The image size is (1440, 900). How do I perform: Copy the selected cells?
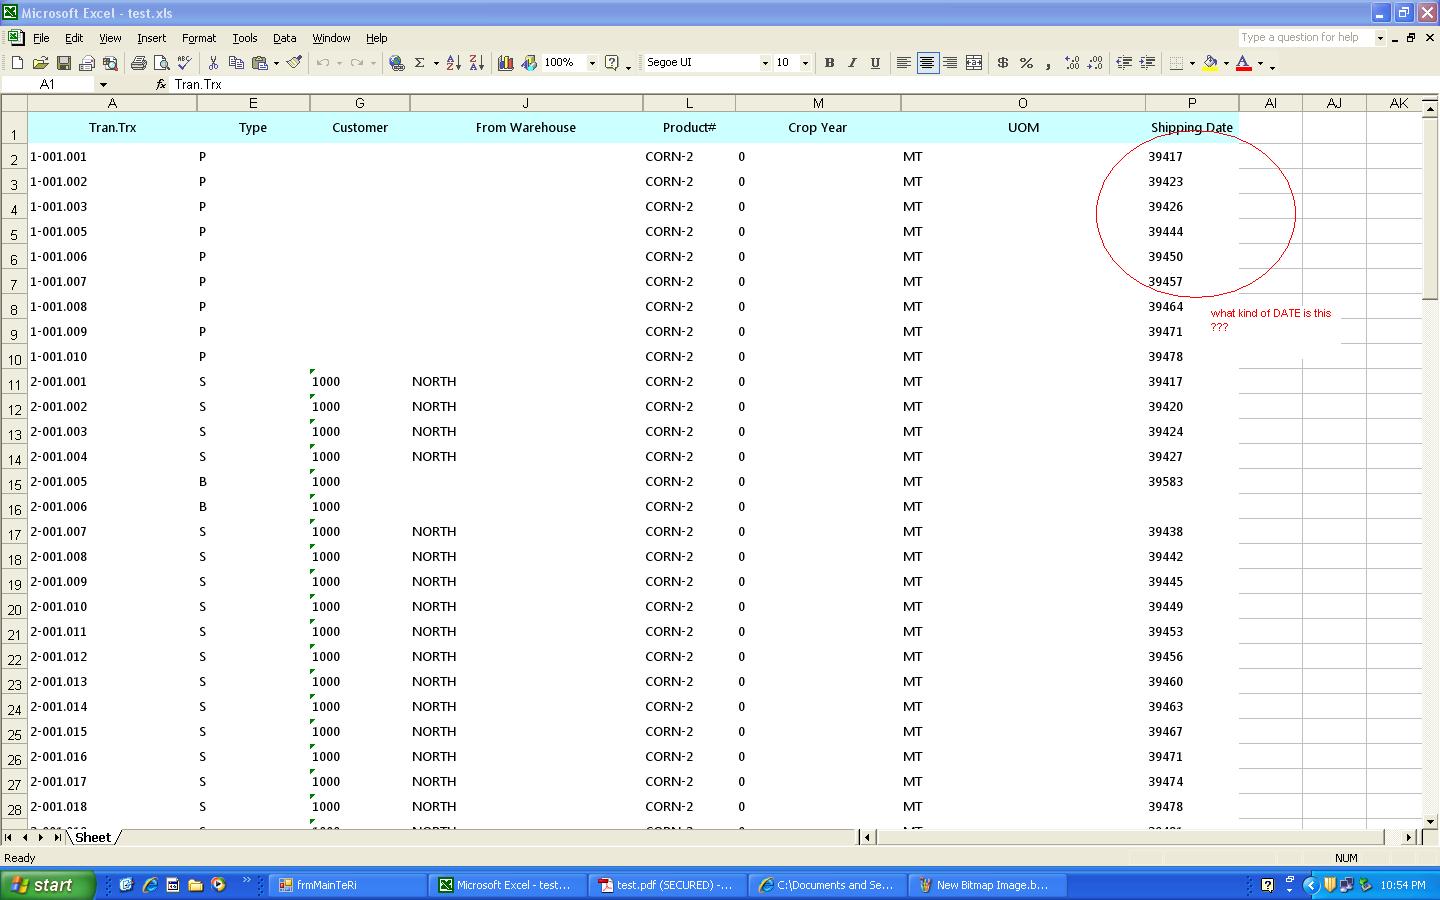(x=236, y=63)
